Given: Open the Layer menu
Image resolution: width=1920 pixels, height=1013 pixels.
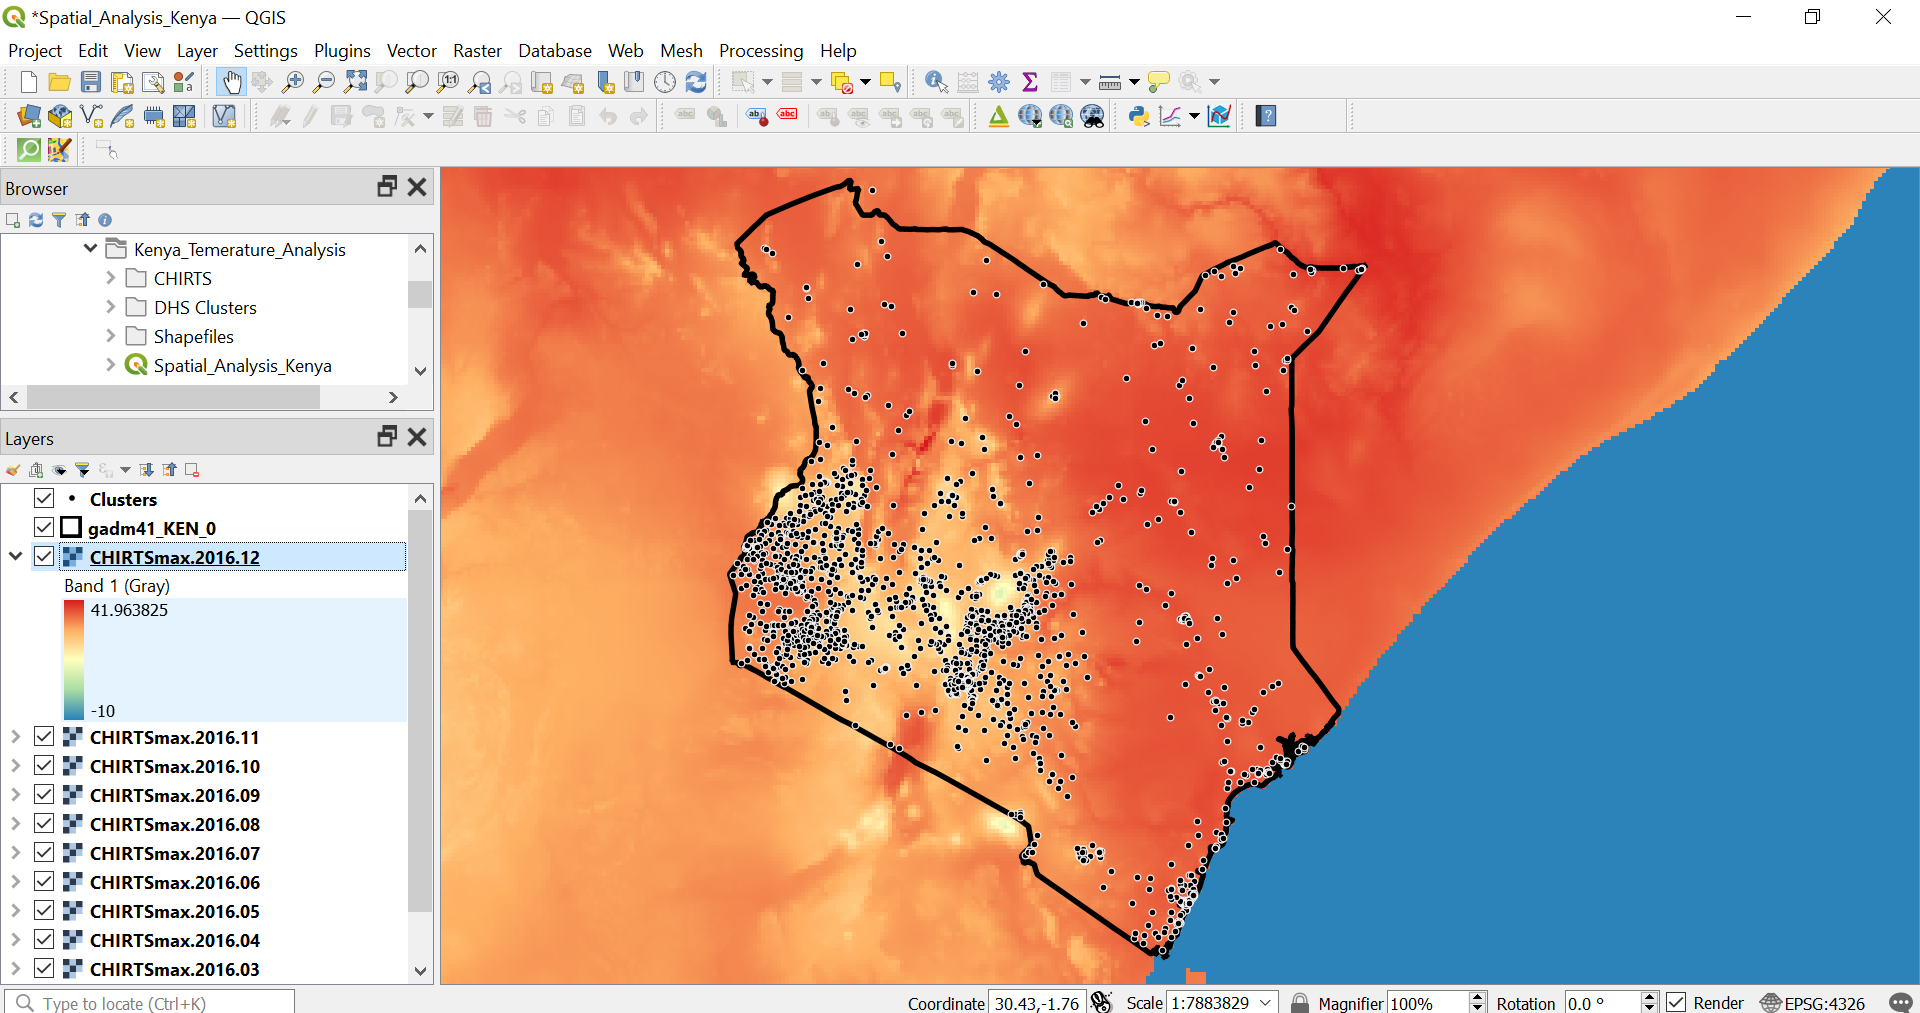Looking at the screenshot, I should coord(197,50).
